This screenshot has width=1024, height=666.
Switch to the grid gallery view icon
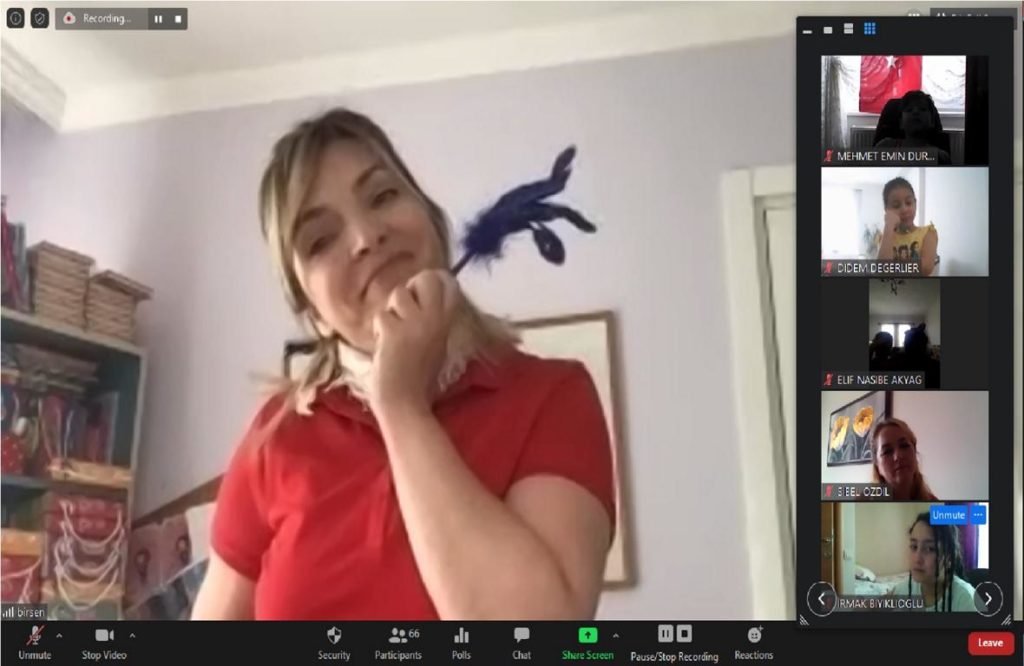coord(870,29)
